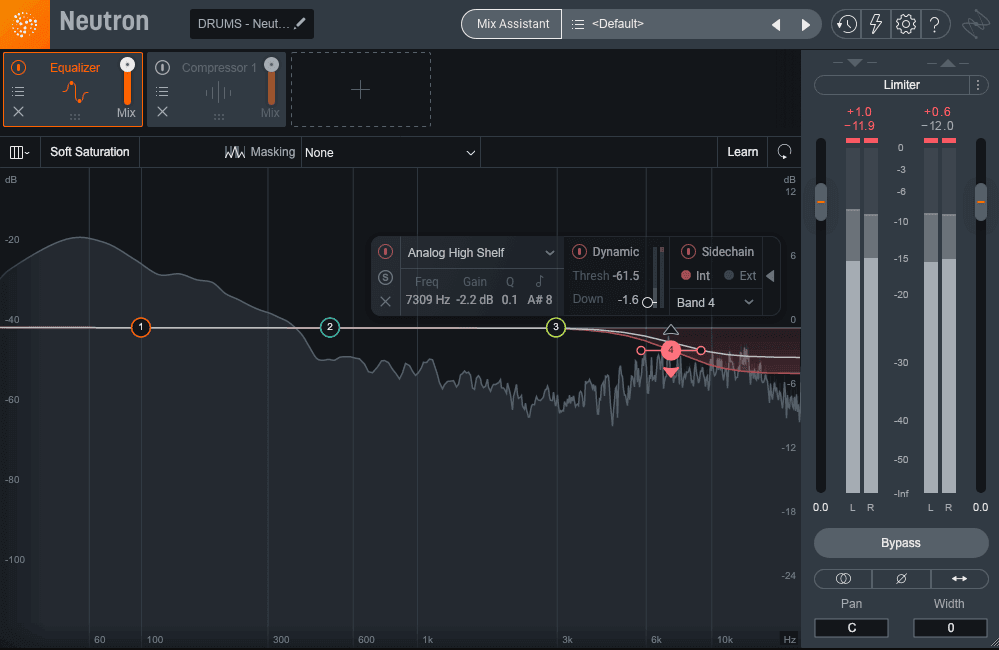Open the Band 4 sidechain source dropdown

715,303
